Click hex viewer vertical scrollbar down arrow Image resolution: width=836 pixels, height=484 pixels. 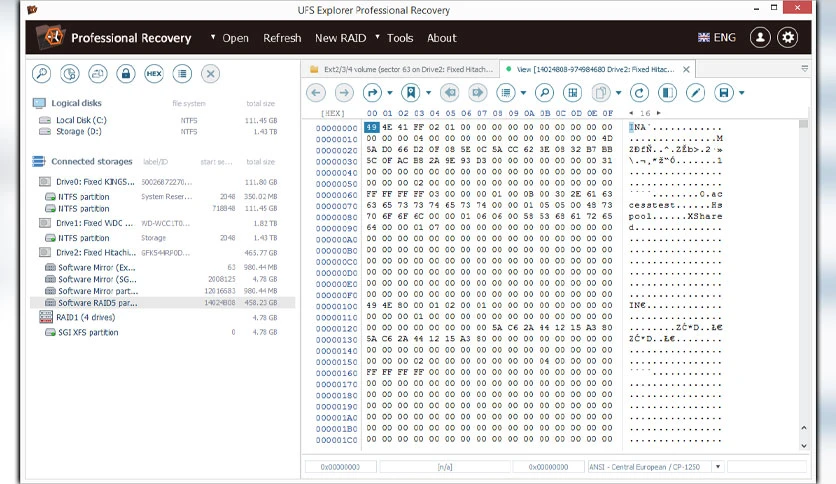pyautogui.click(x=804, y=446)
